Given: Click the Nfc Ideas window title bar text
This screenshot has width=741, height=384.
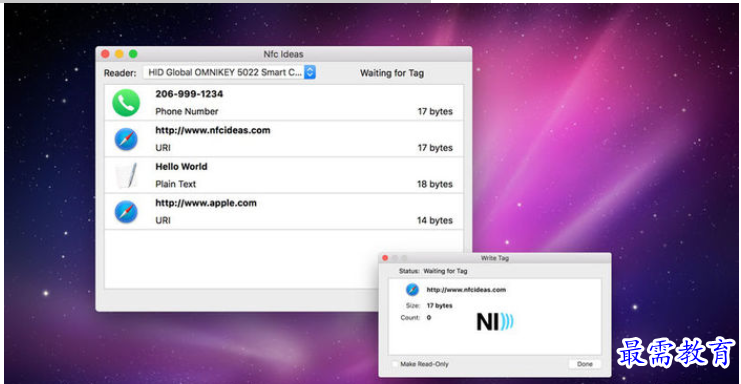Looking at the screenshot, I should [284, 54].
